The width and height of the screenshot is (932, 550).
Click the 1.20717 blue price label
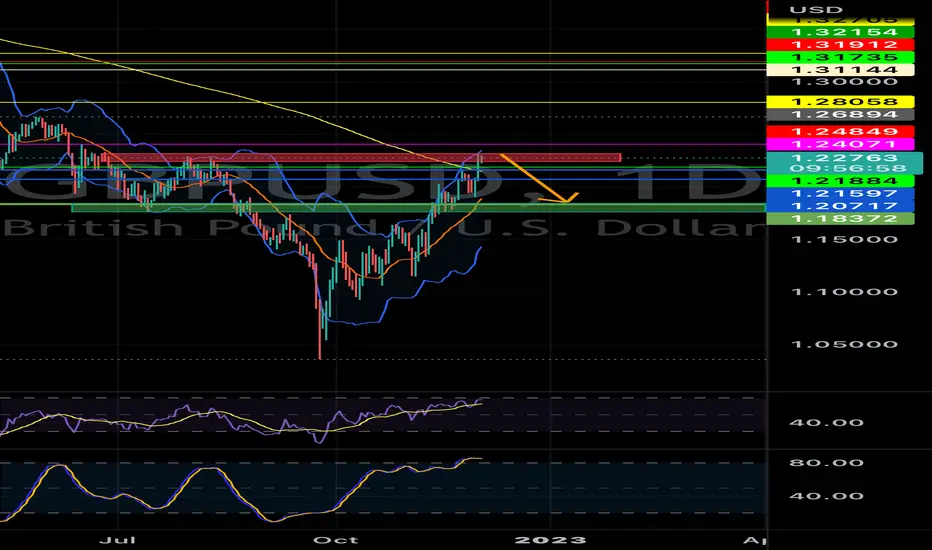coord(840,206)
